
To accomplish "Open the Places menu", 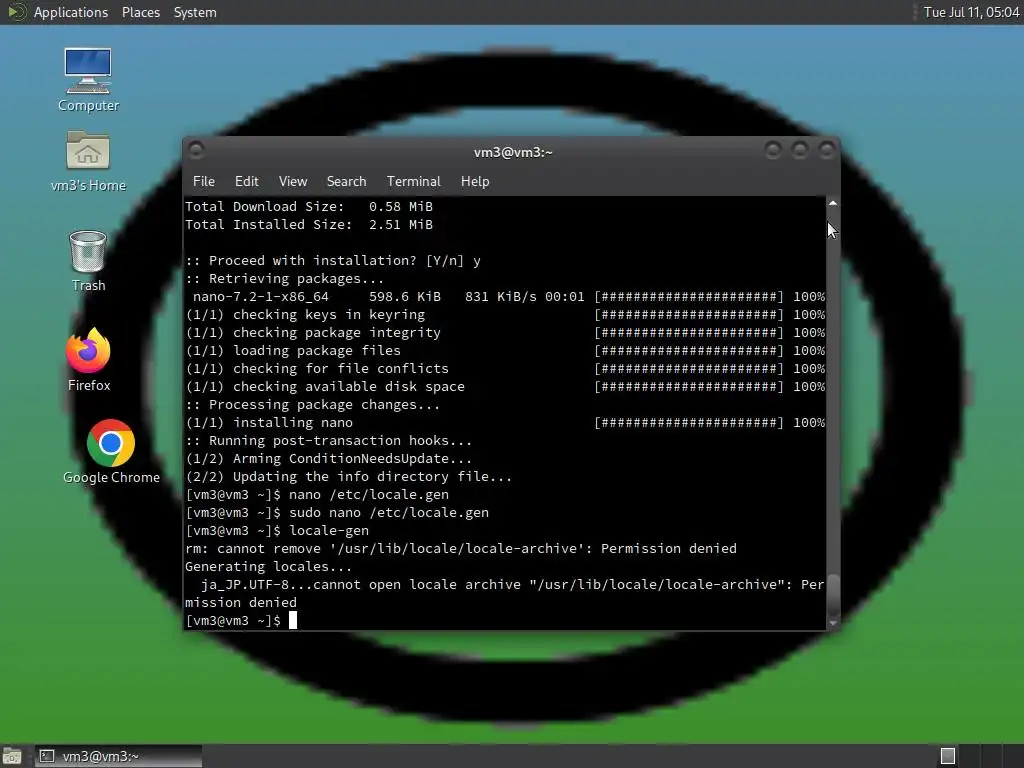I will (x=140, y=12).
